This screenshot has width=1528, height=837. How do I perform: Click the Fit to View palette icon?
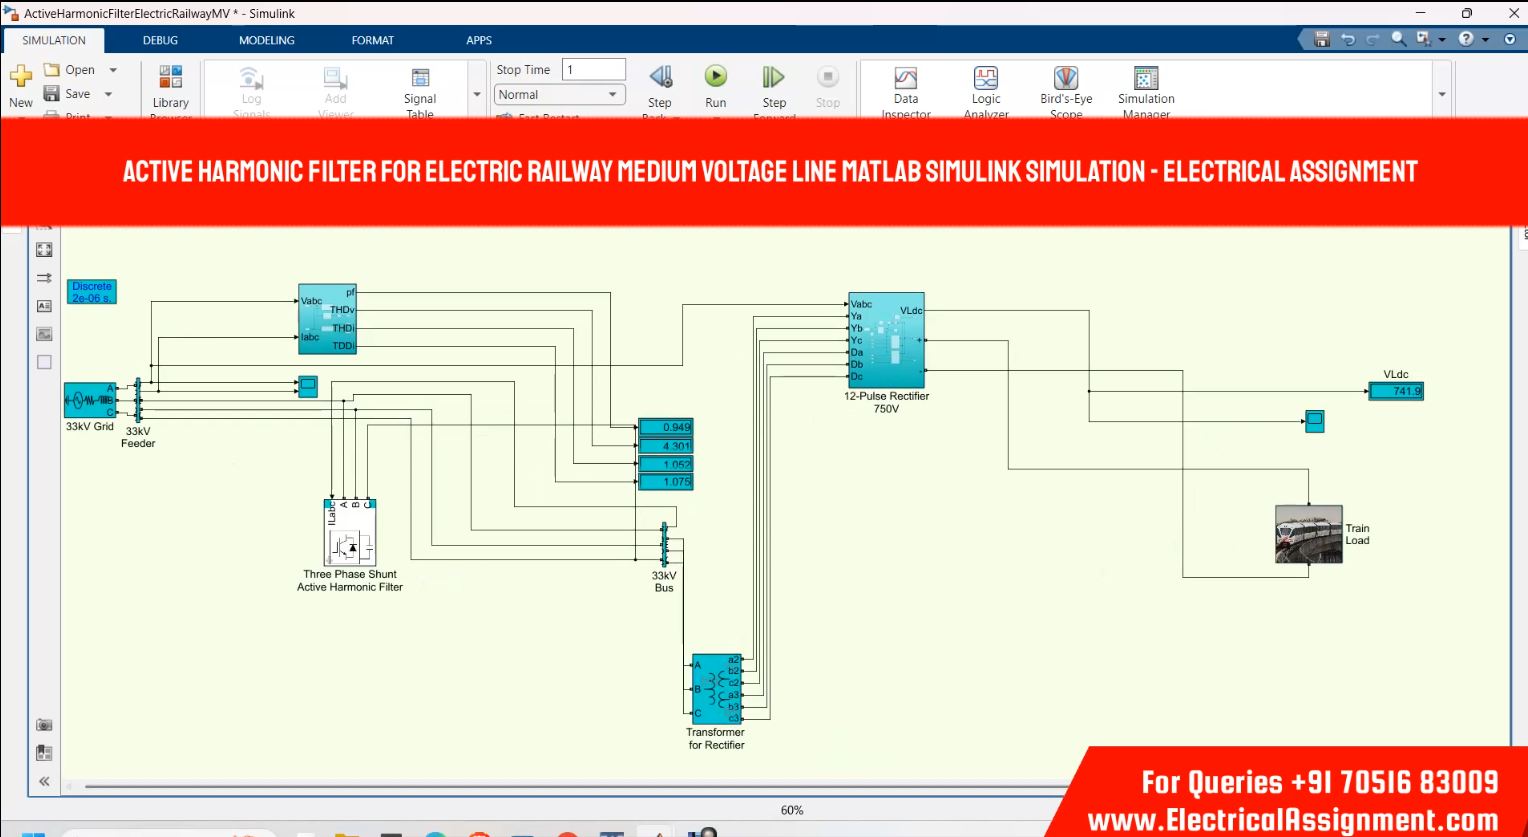pyautogui.click(x=44, y=250)
